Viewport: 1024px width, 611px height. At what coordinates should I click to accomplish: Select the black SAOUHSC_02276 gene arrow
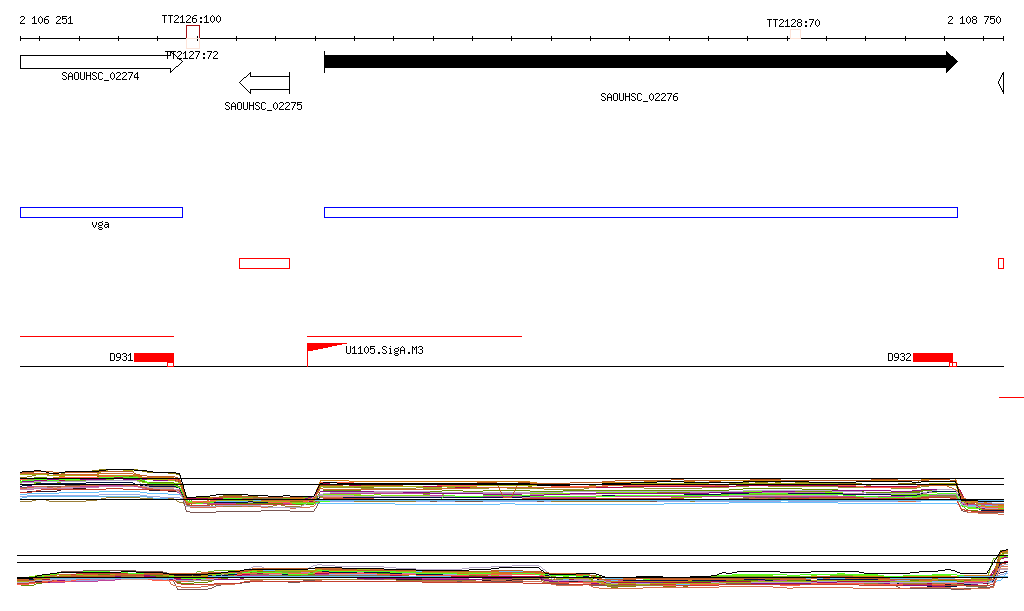pyautogui.click(x=641, y=62)
